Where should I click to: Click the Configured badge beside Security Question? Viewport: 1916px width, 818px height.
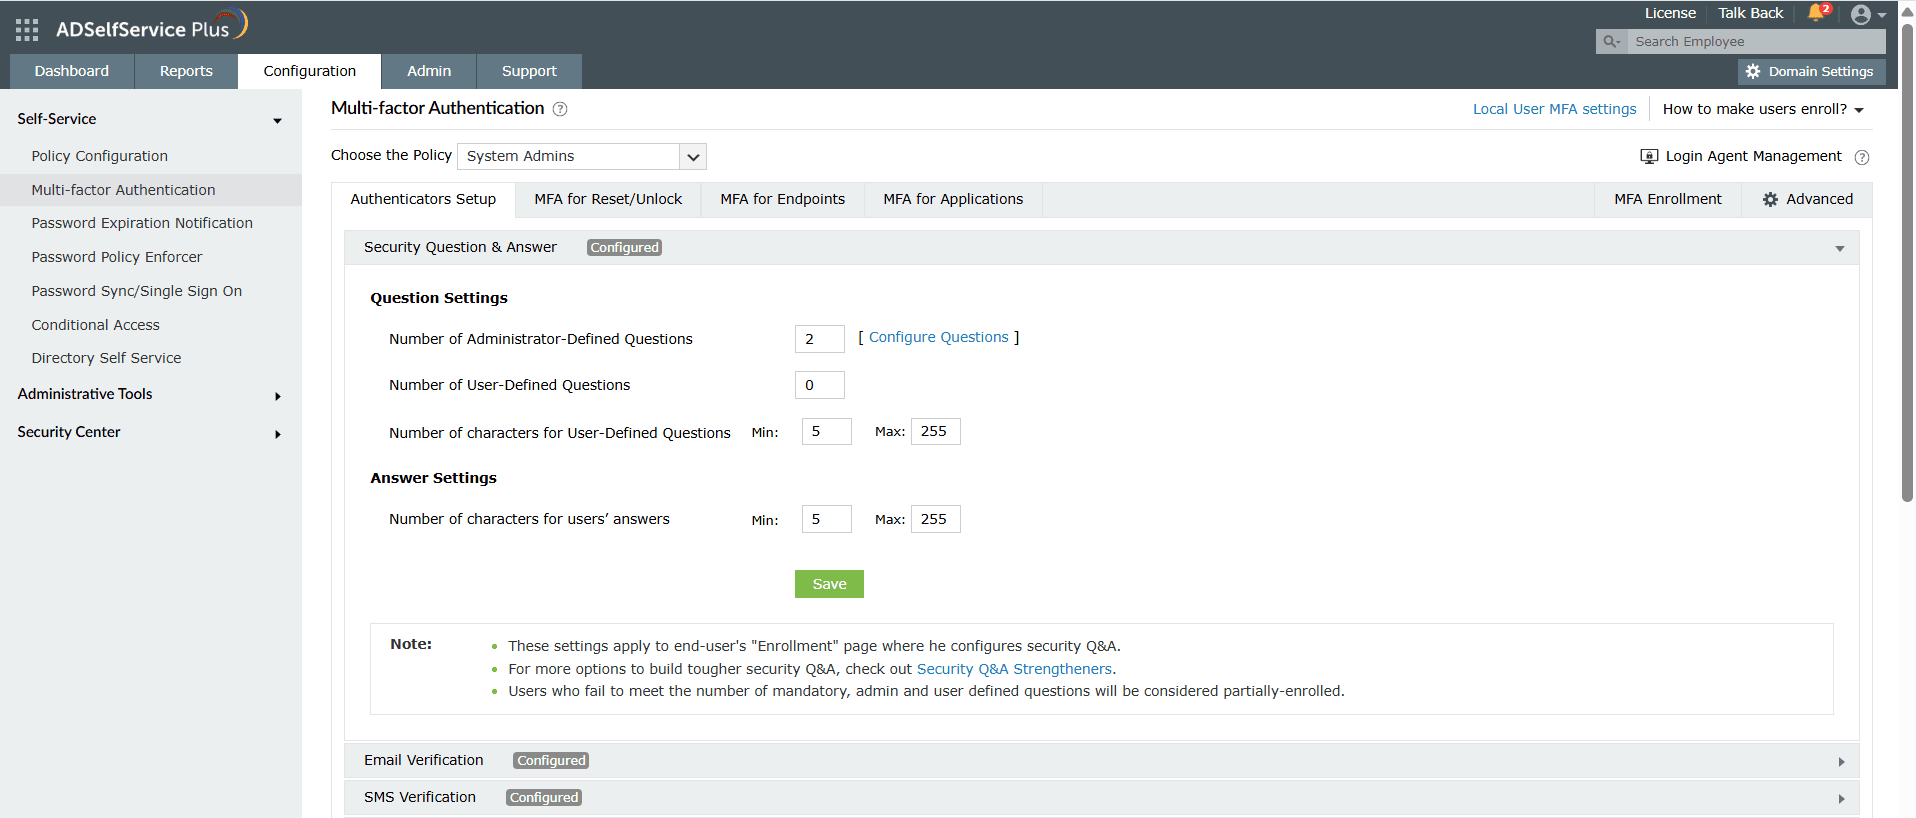(624, 248)
